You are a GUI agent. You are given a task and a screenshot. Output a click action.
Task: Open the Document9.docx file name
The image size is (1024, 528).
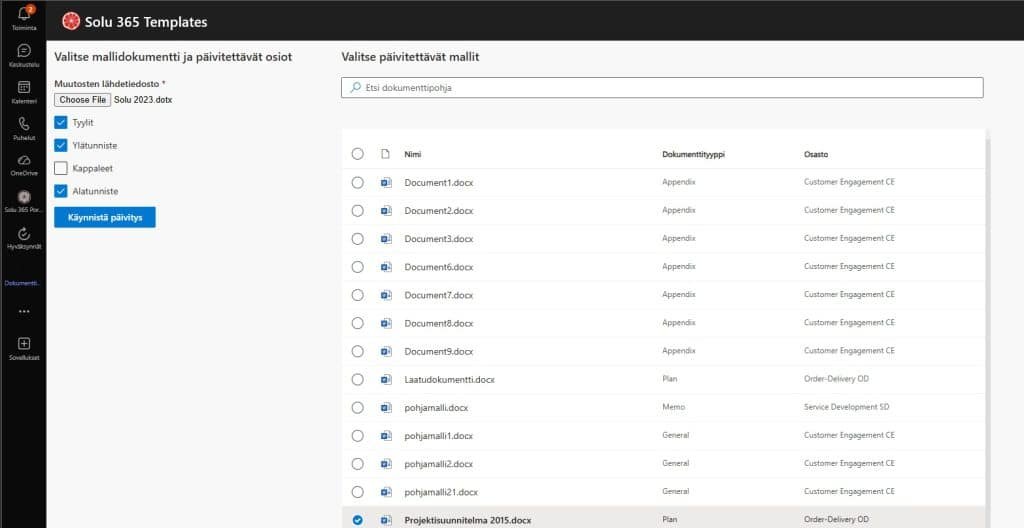tap(439, 352)
